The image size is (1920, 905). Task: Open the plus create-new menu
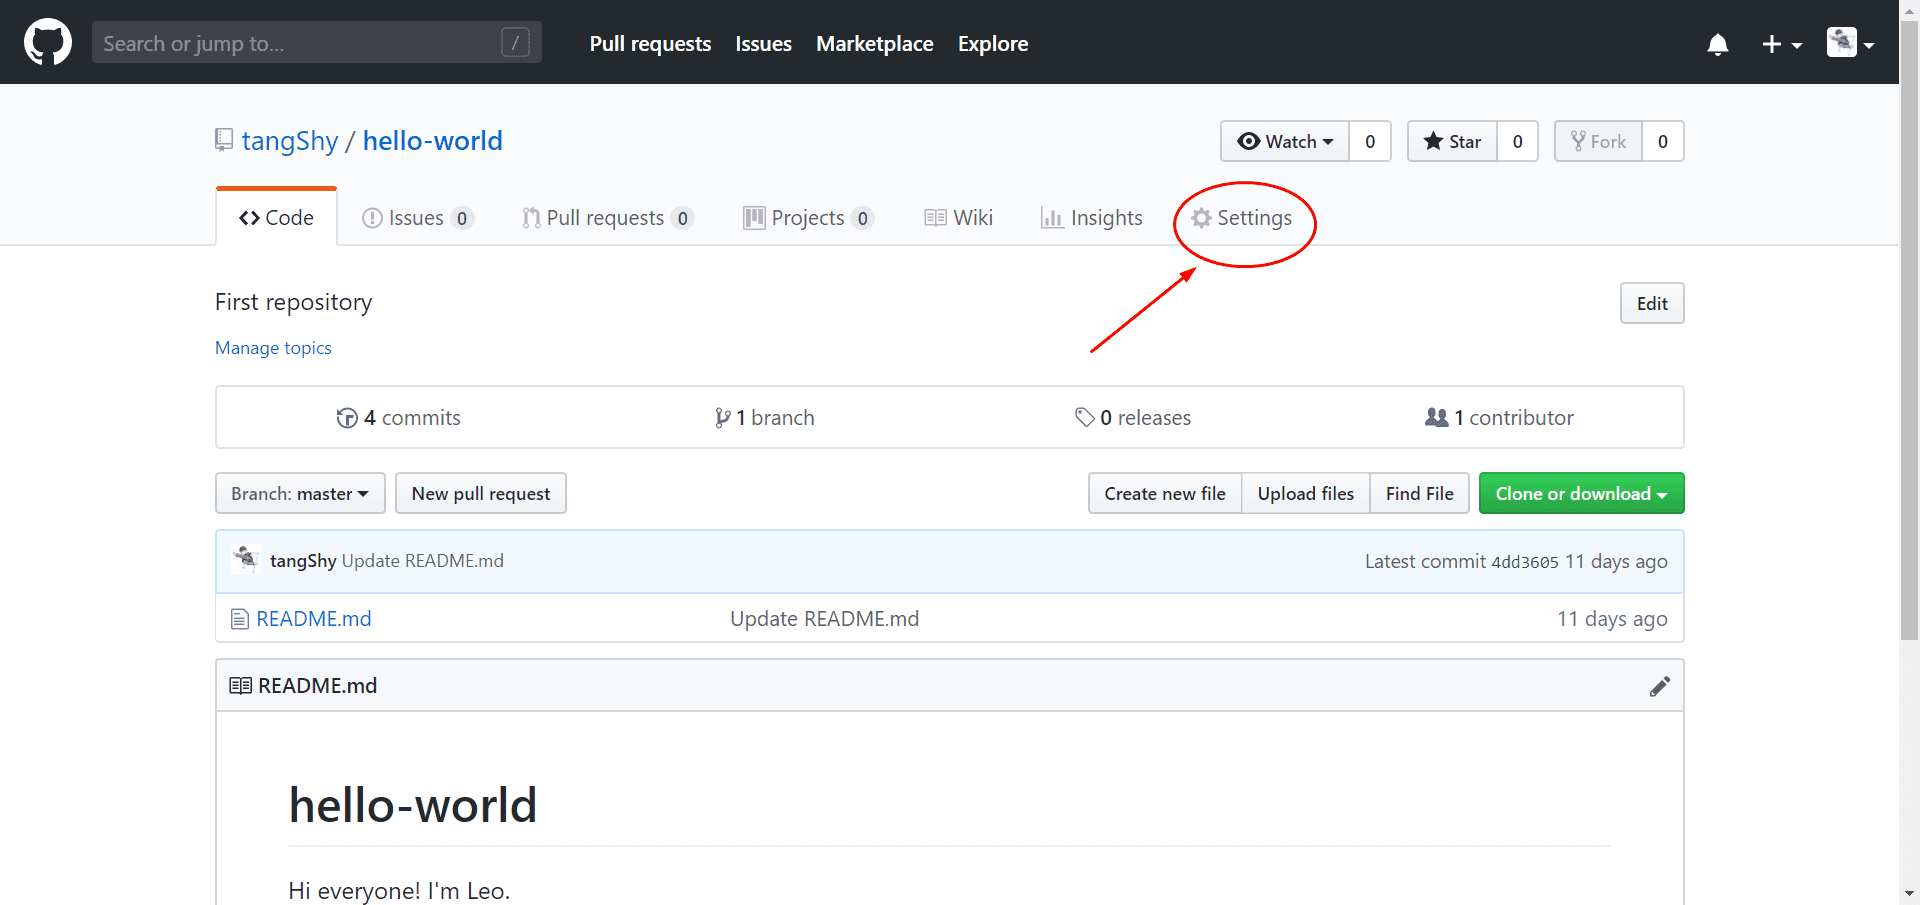[x=1781, y=44]
